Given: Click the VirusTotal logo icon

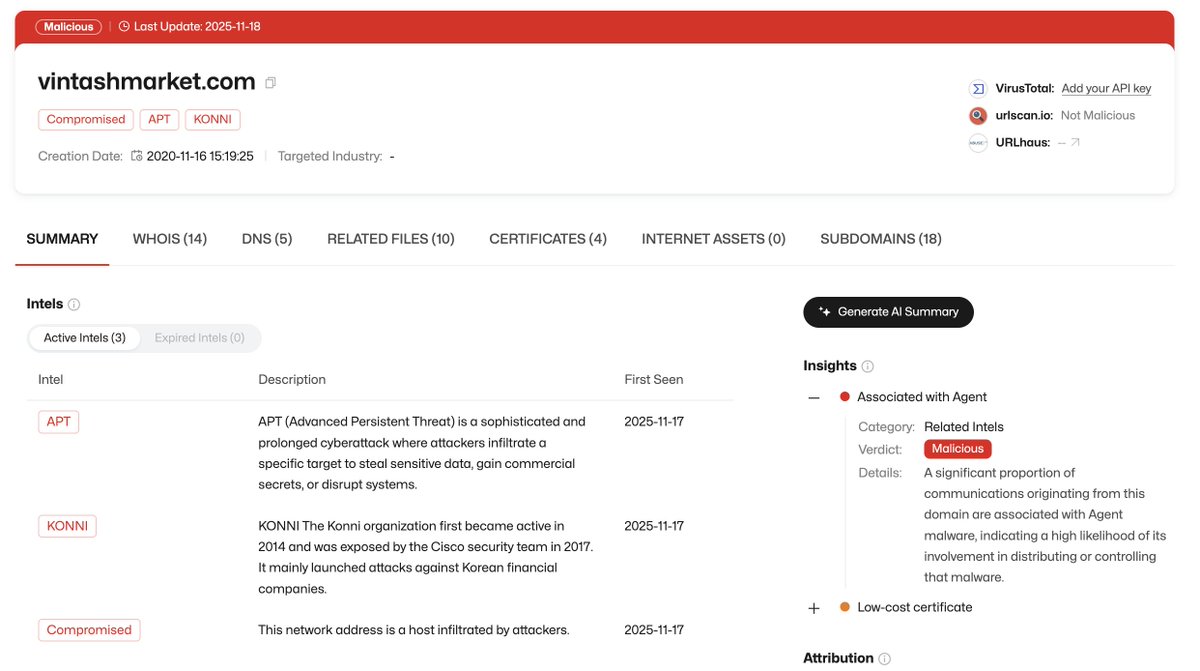Looking at the screenshot, I should [978, 88].
